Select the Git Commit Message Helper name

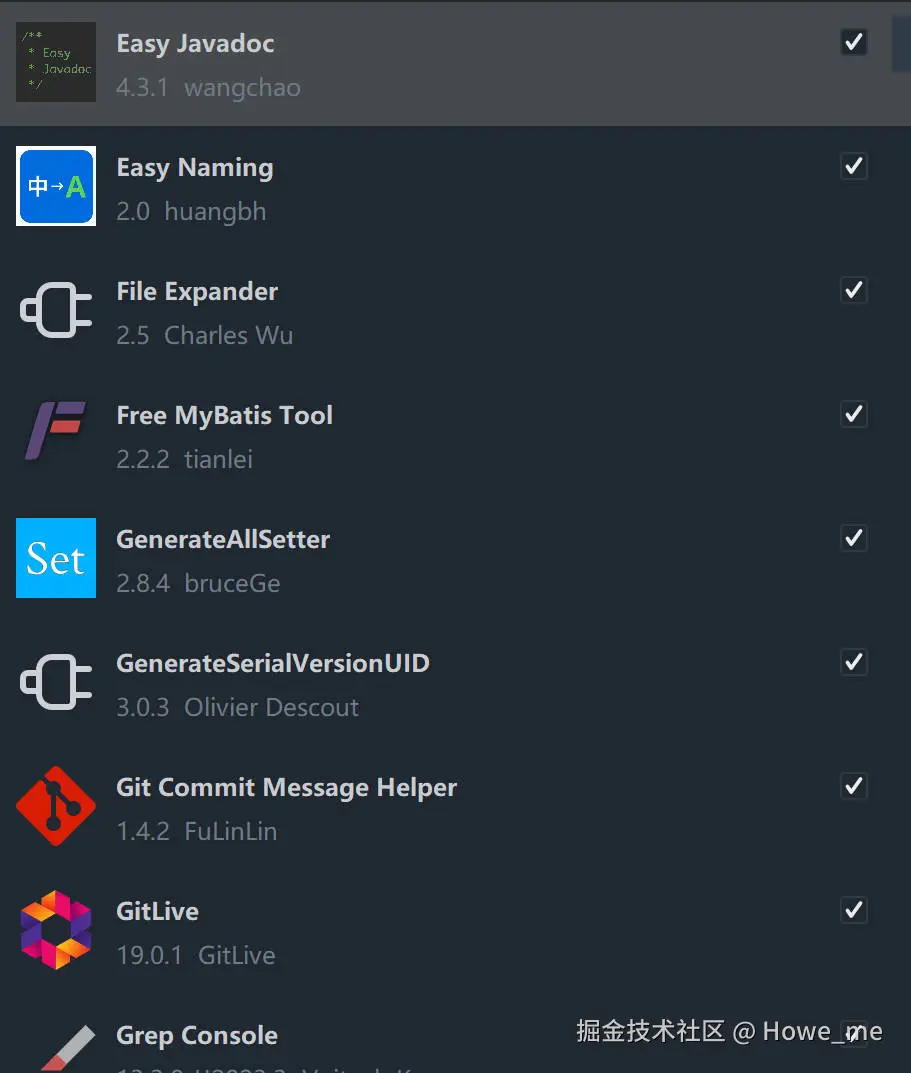286,788
